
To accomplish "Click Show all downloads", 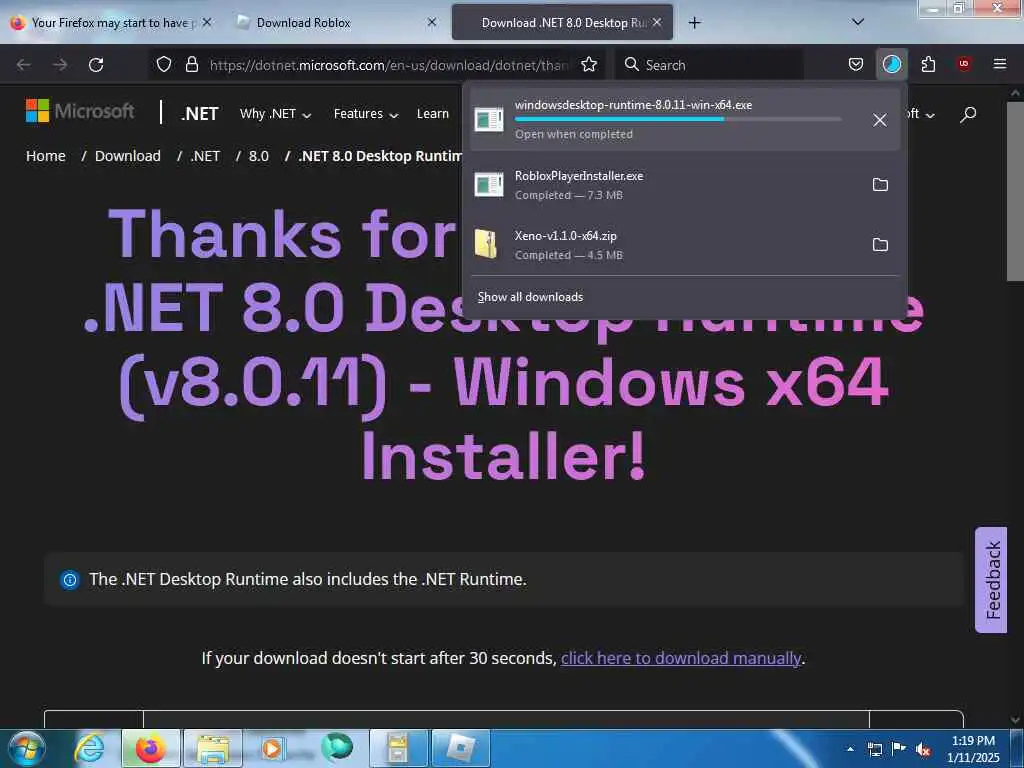I will (x=530, y=297).
